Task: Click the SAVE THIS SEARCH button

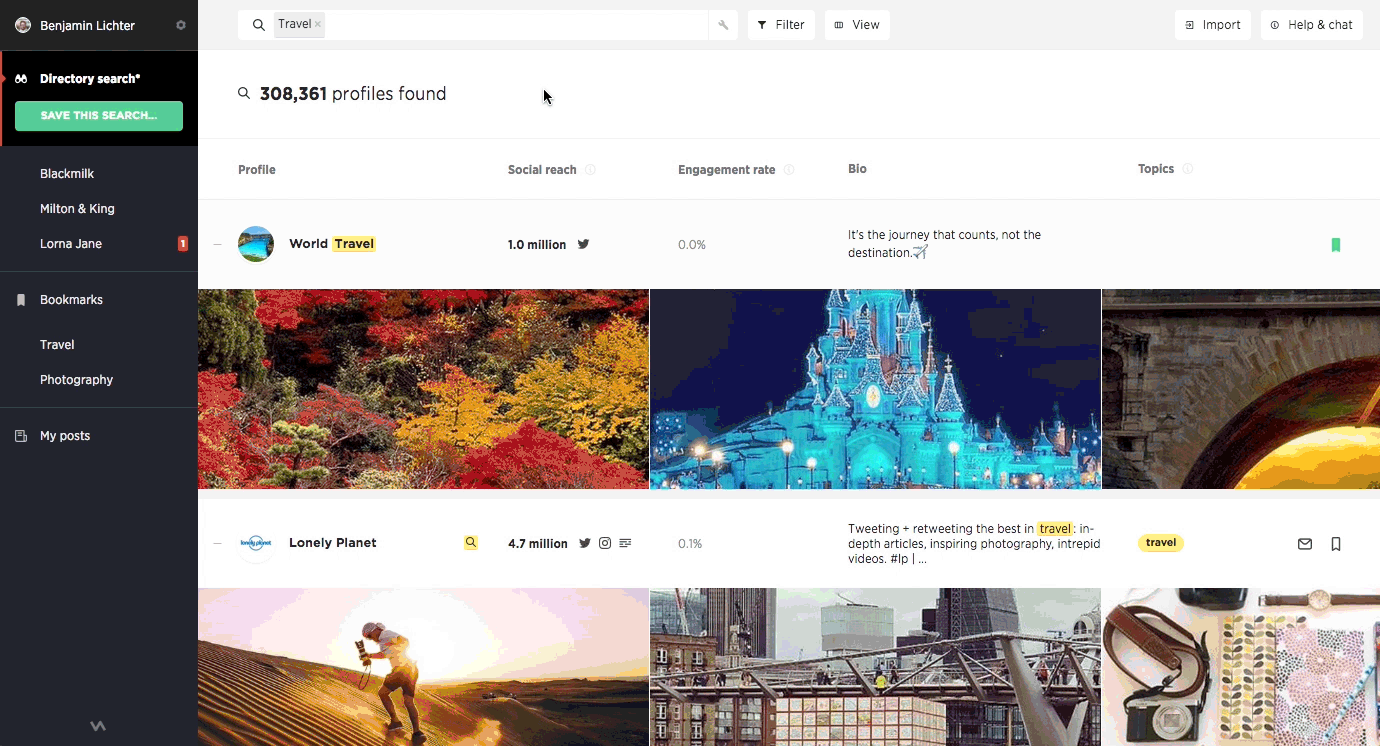Action: tap(99, 116)
